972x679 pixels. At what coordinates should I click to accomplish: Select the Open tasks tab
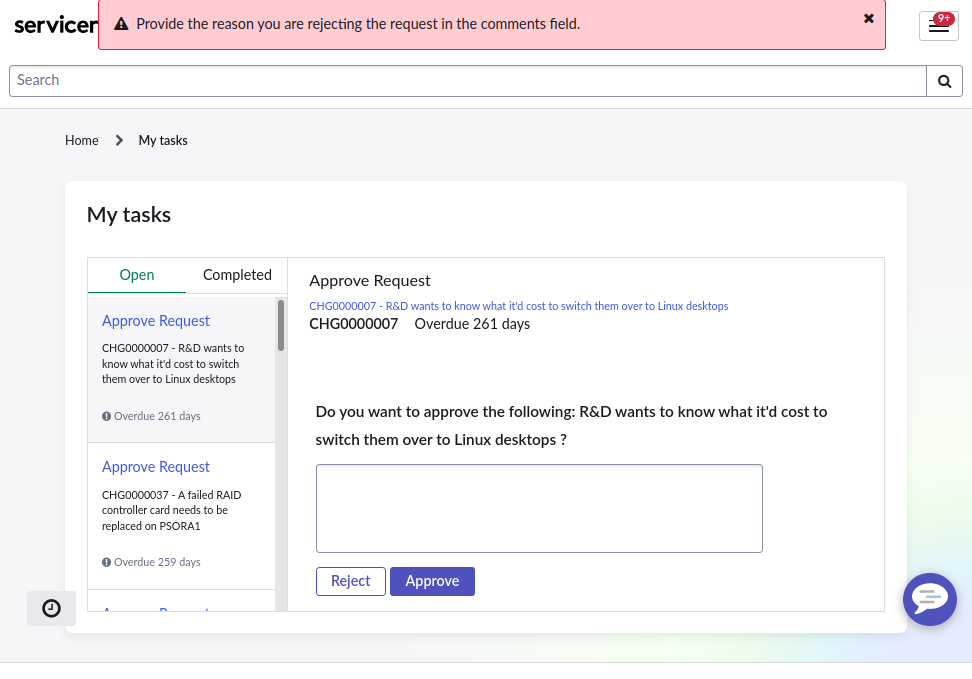pyautogui.click(x=137, y=275)
